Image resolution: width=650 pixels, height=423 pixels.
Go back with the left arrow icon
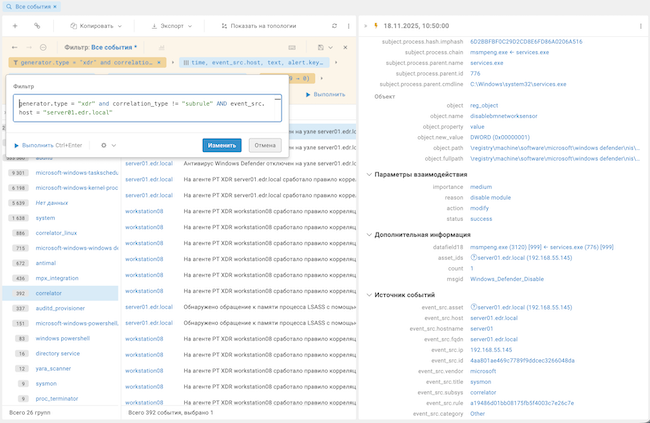[15, 47]
